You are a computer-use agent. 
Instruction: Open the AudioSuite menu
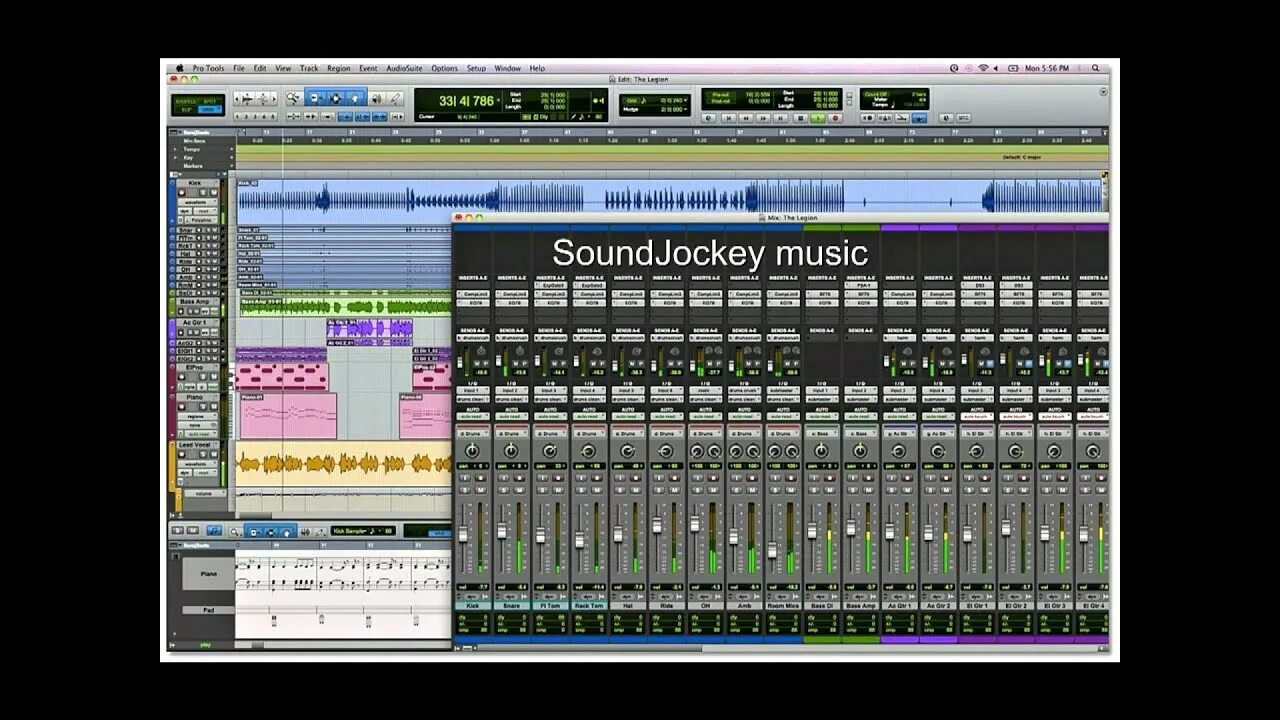[405, 68]
